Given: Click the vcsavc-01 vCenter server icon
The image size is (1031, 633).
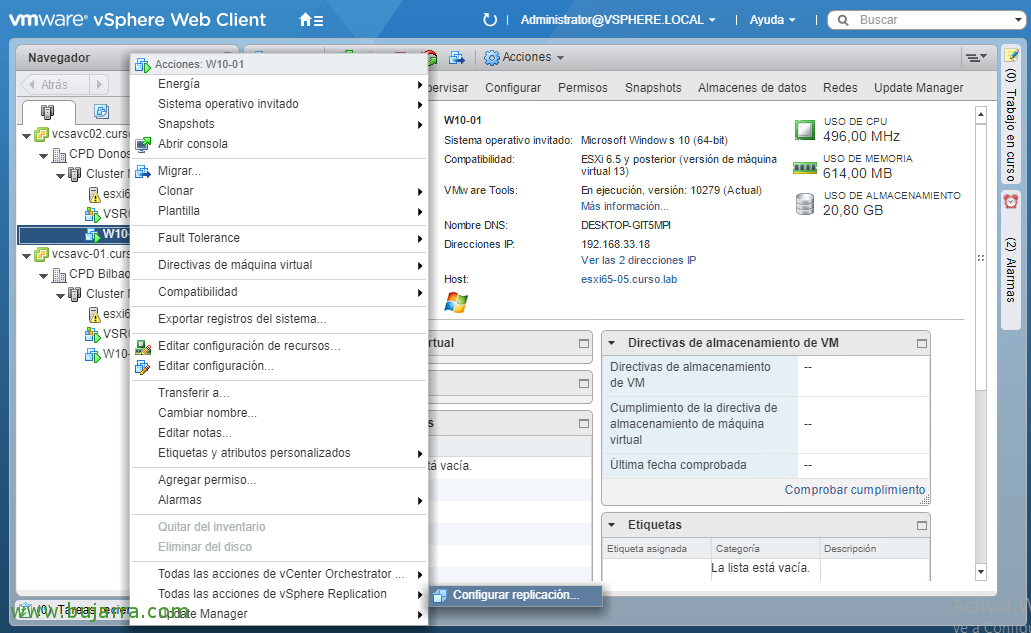Looking at the screenshot, I should click(x=41, y=254).
